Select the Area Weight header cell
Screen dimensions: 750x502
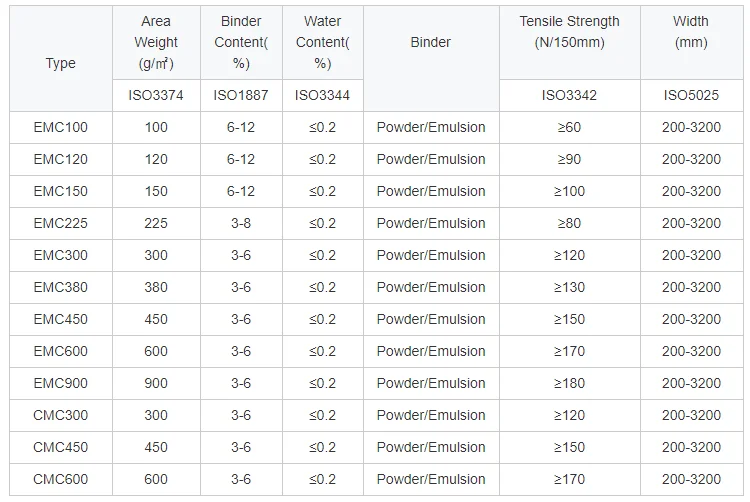tap(156, 43)
